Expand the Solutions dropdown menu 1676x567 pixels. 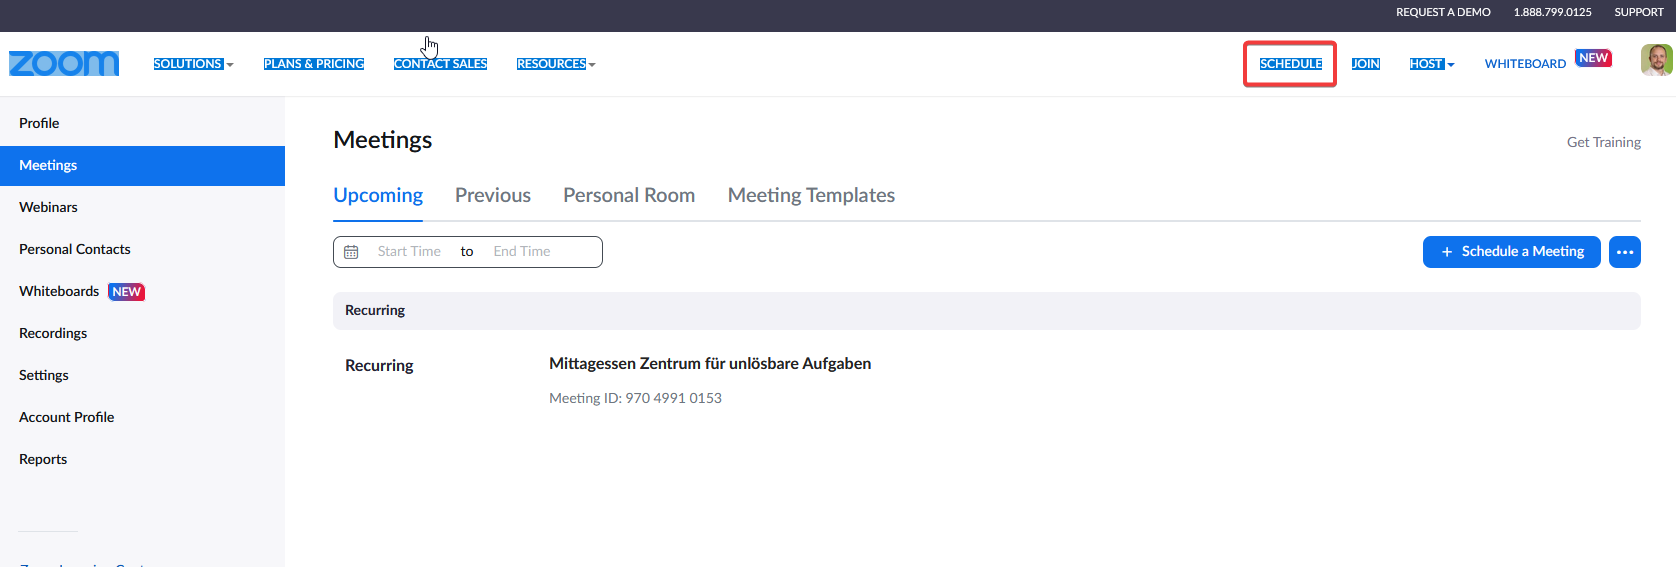click(x=193, y=64)
